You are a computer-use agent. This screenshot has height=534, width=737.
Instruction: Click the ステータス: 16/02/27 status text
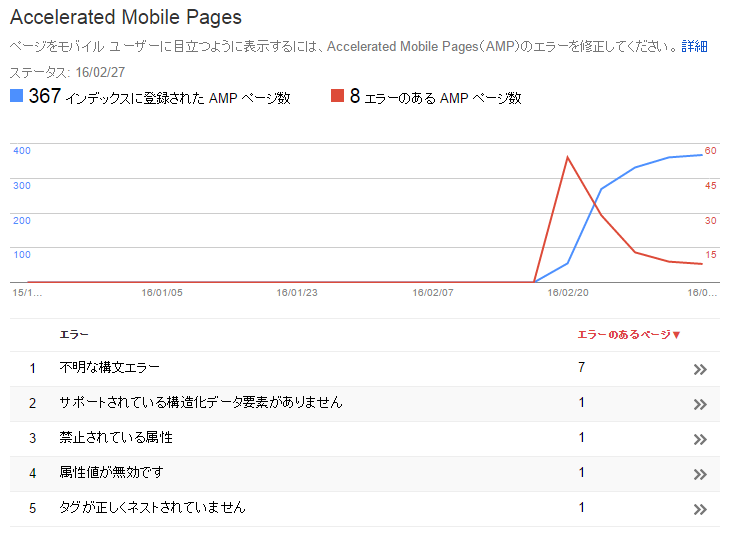[68, 72]
